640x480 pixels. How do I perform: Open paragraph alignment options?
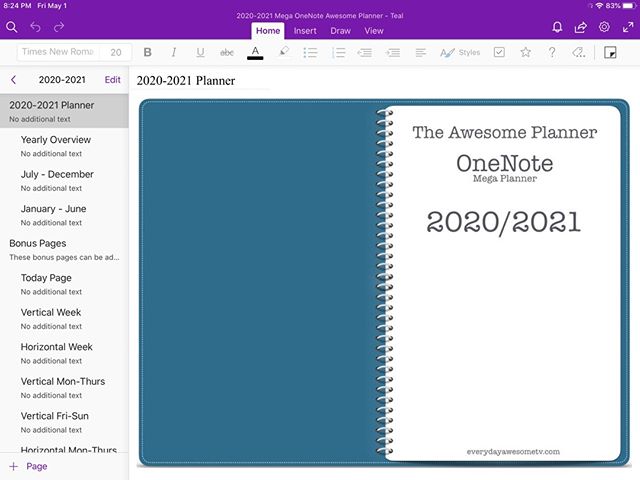[x=421, y=53]
